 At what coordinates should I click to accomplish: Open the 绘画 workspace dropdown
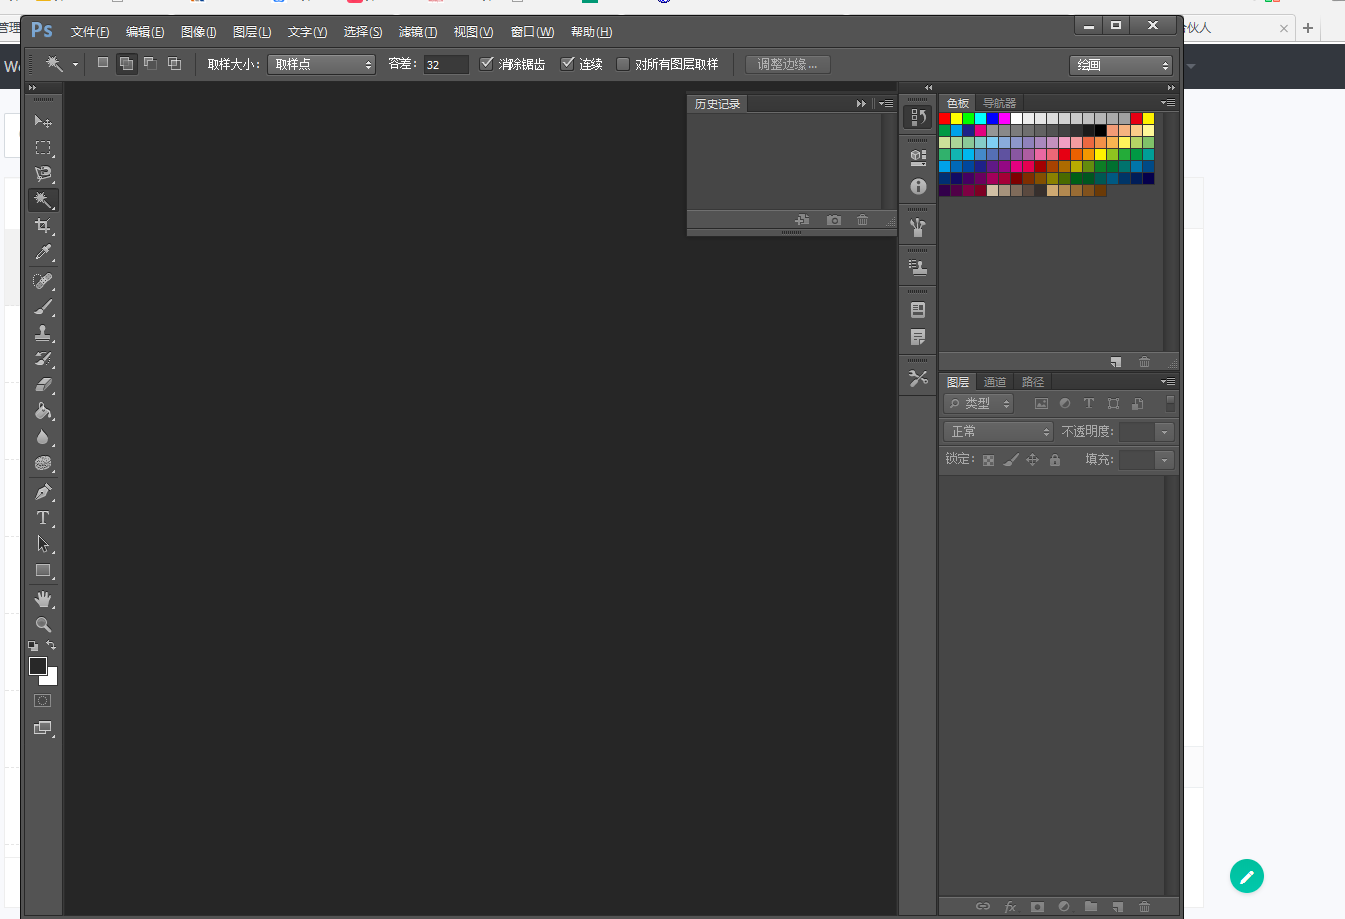point(1120,65)
